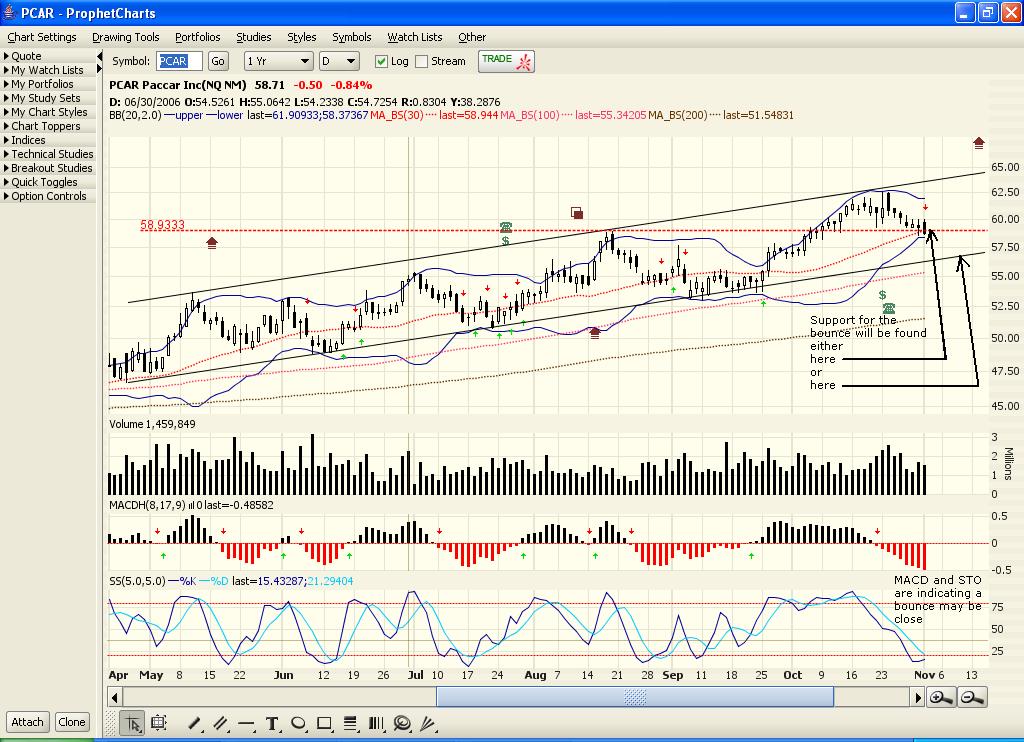Click the house marker under the mid-August lower band
The width and height of the screenshot is (1024, 742).
point(594,332)
